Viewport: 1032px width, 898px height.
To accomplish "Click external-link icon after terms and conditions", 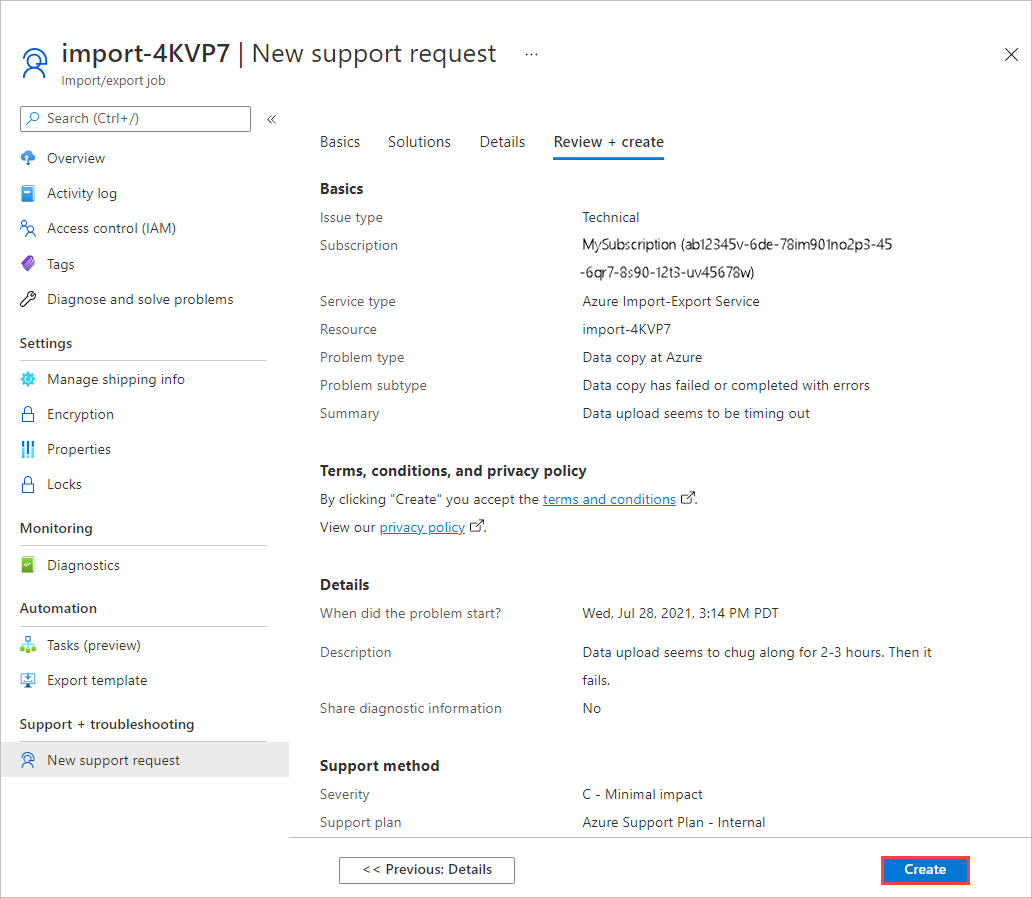I will [x=687, y=498].
